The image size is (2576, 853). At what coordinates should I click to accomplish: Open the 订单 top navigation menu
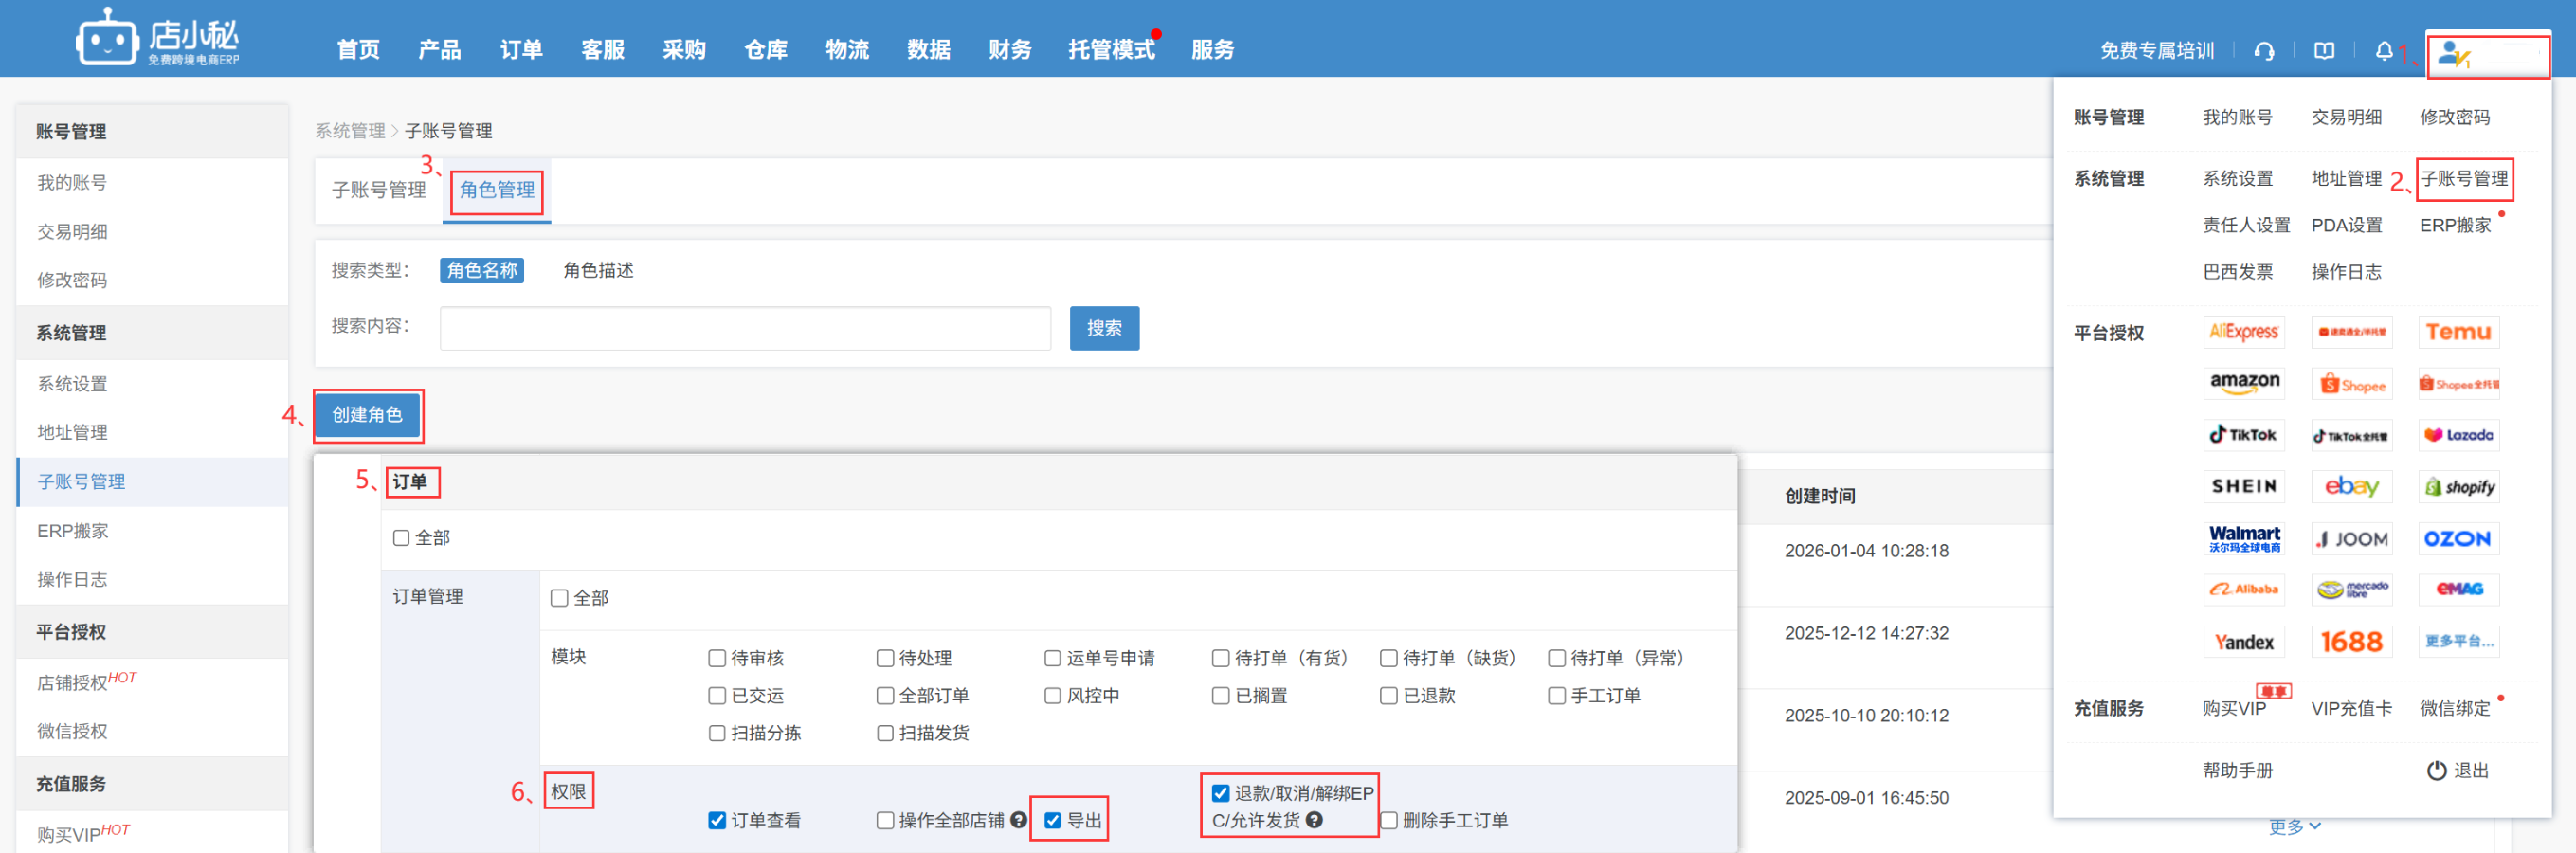point(521,50)
